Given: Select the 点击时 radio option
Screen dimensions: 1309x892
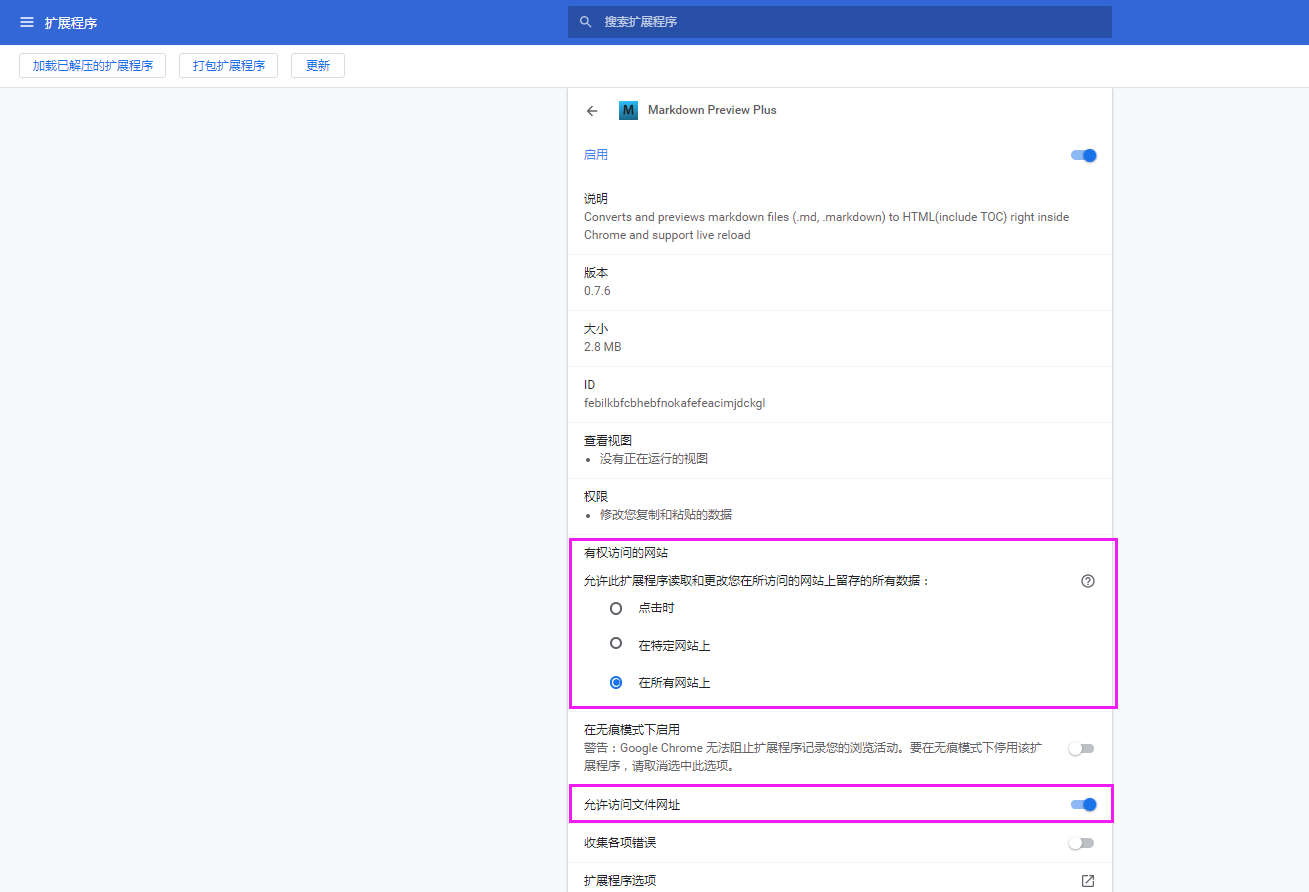Looking at the screenshot, I should click(616, 608).
